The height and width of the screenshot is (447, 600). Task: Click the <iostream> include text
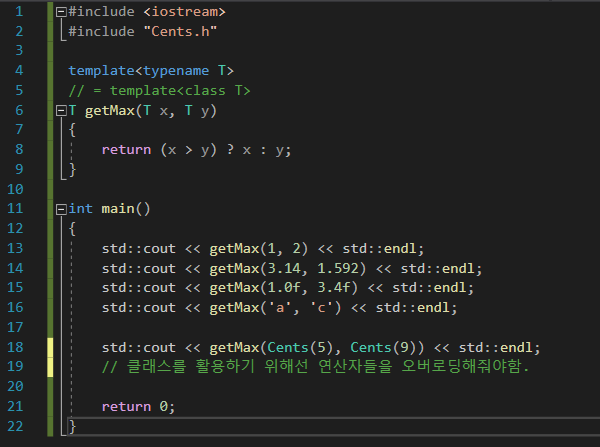[184, 11]
